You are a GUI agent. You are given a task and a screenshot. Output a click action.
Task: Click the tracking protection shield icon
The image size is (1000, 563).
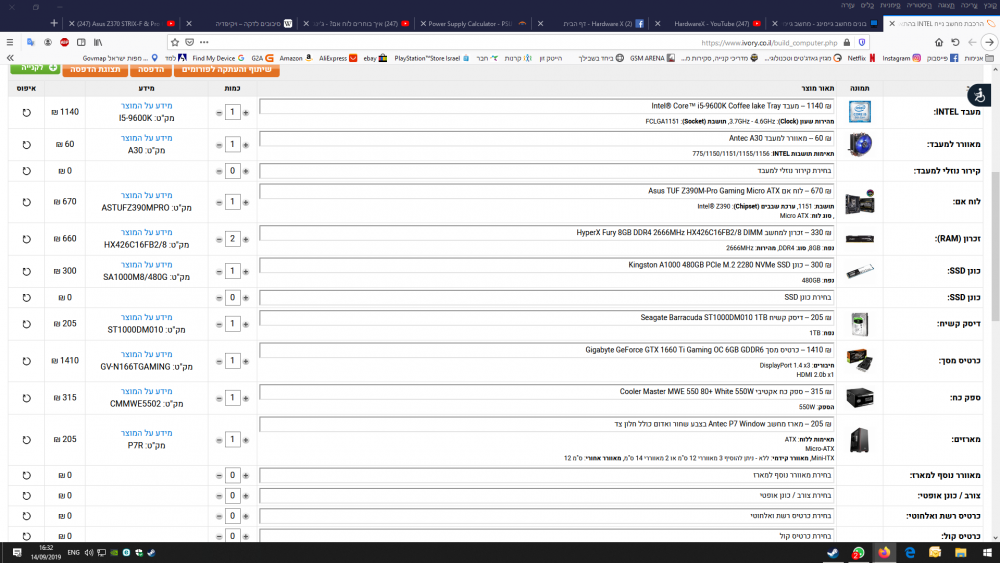862,42
